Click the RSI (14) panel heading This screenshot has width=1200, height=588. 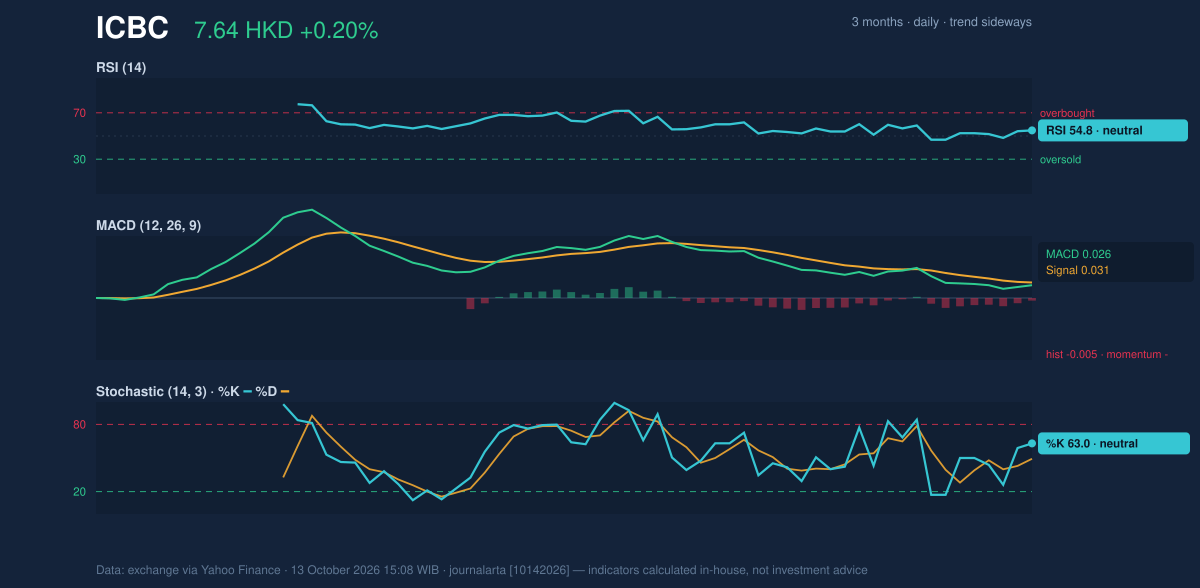(121, 67)
